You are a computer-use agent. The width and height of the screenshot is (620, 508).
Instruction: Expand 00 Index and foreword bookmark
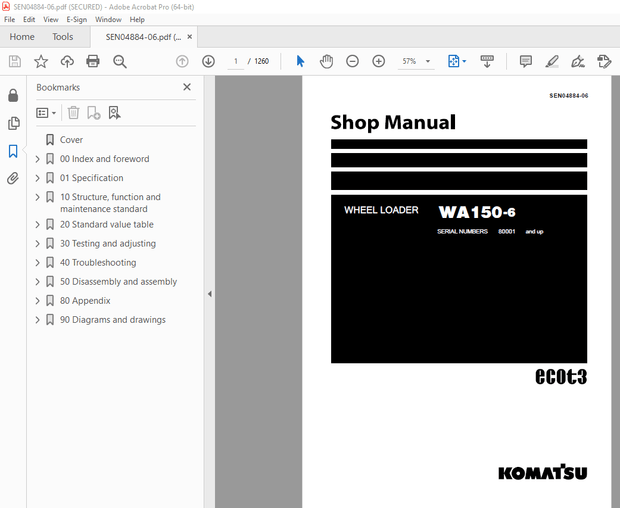pos(38,159)
